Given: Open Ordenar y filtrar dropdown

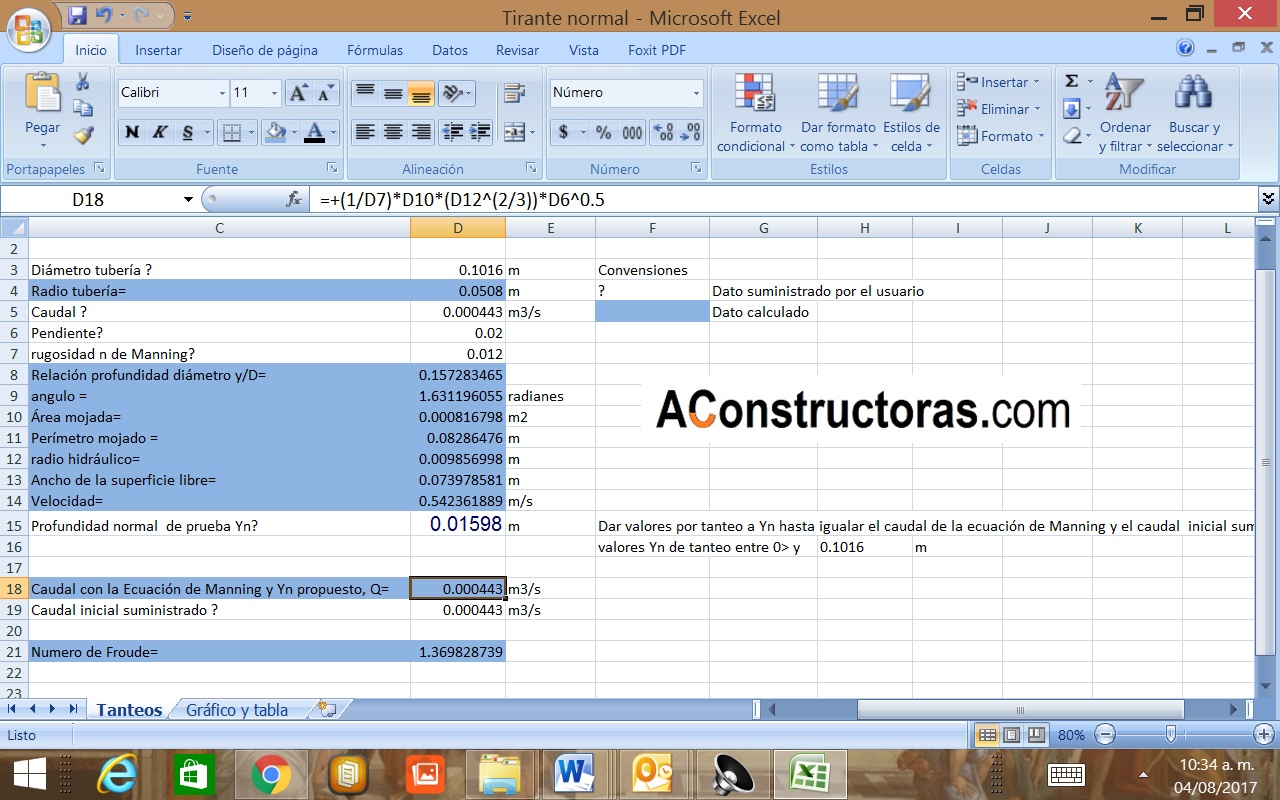Looking at the screenshot, I should pos(1125,113).
